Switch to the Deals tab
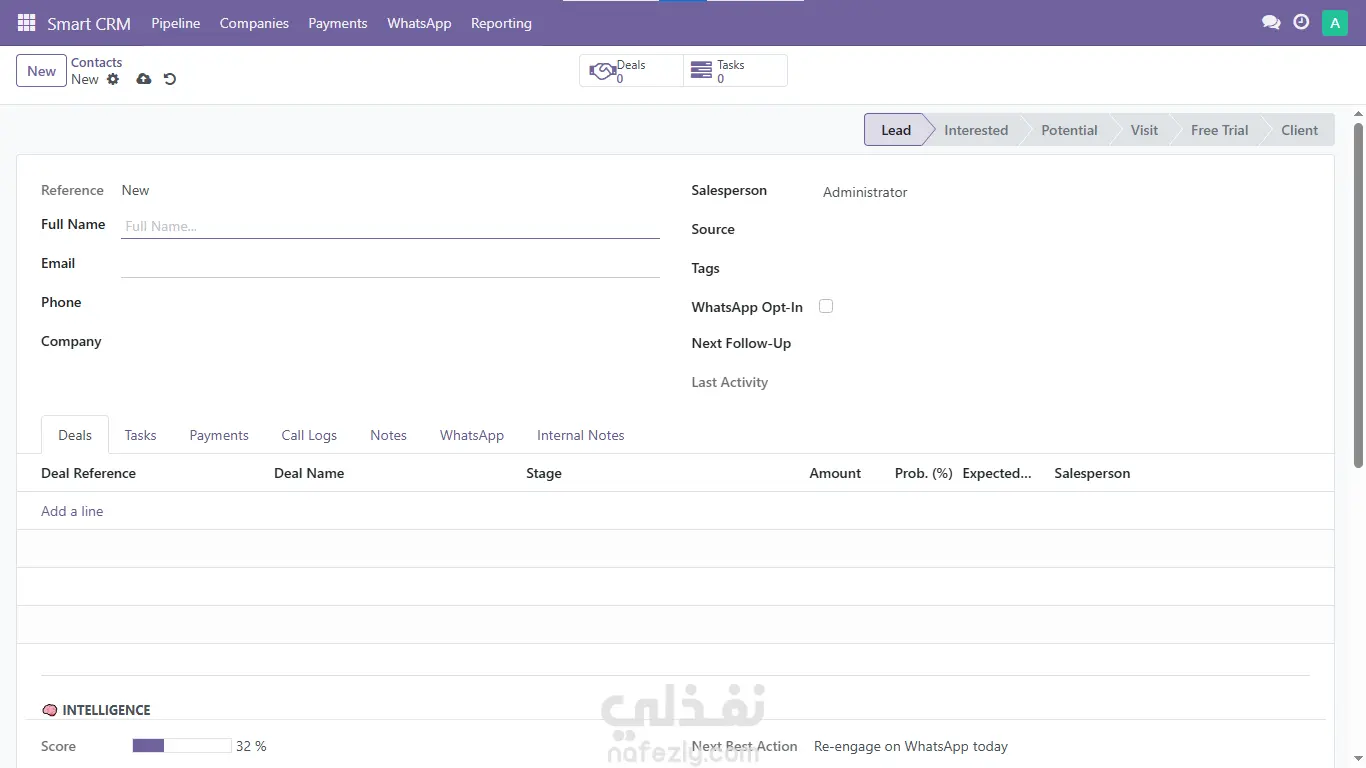Image resolution: width=1366 pixels, height=768 pixels. coord(75,435)
